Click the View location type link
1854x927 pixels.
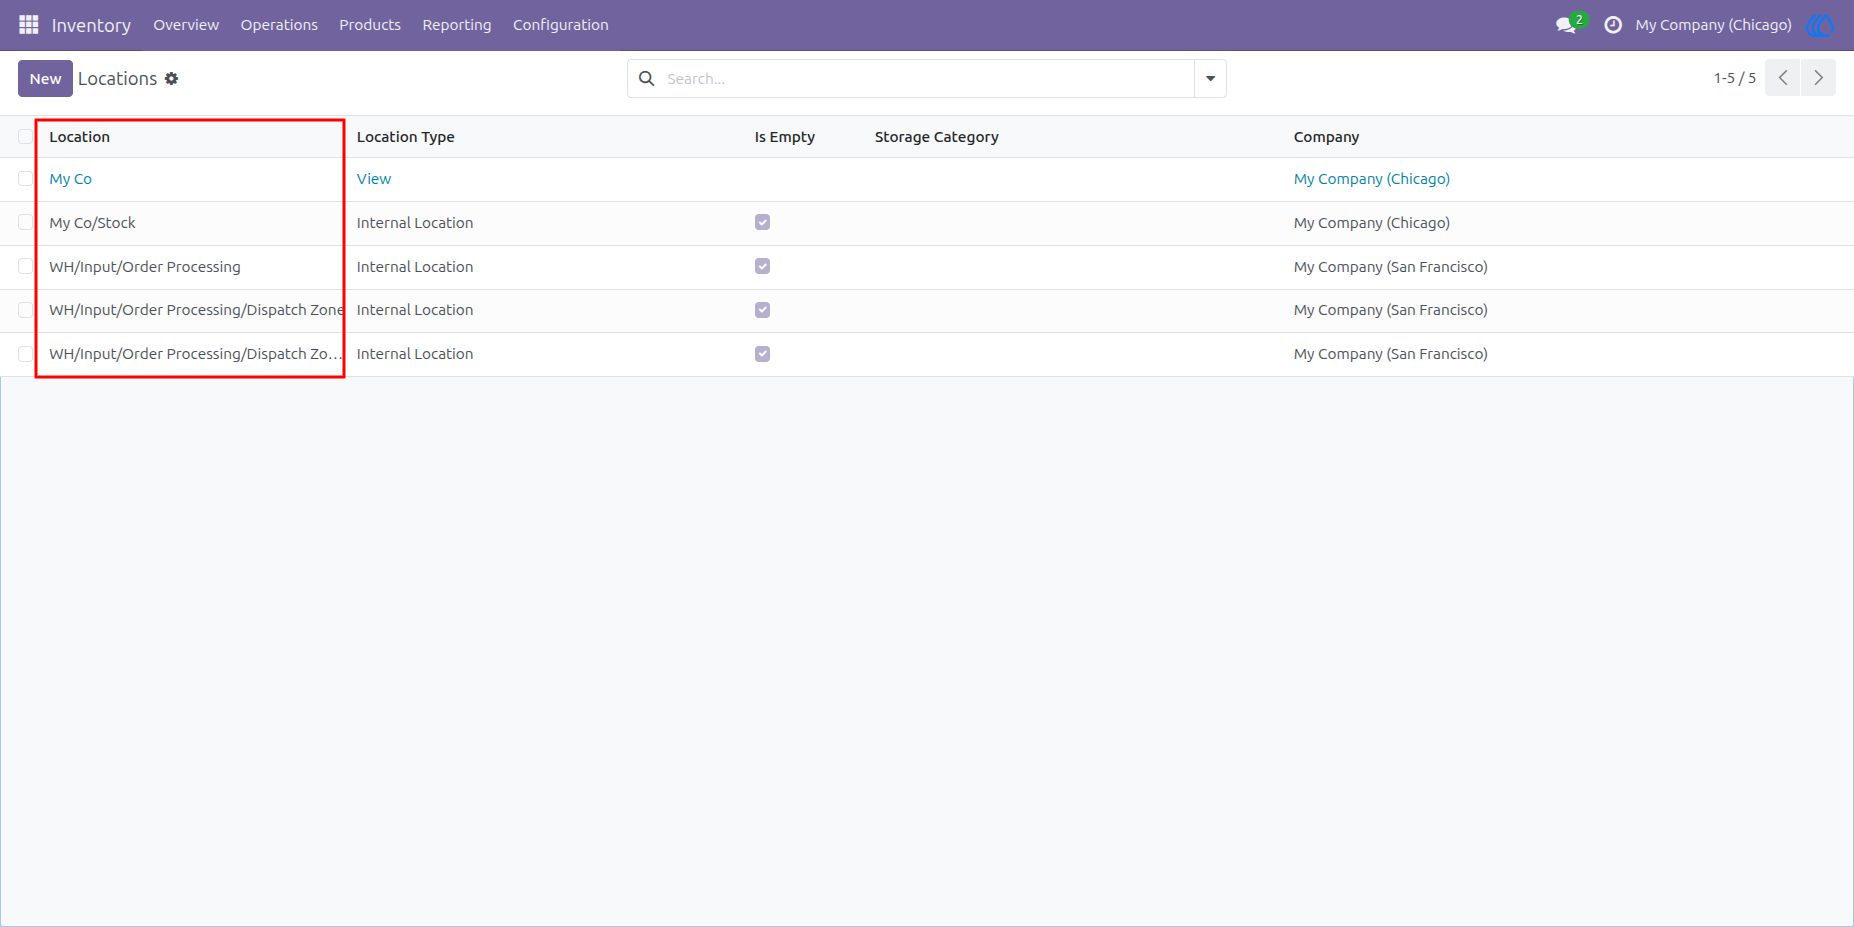[x=374, y=179]
